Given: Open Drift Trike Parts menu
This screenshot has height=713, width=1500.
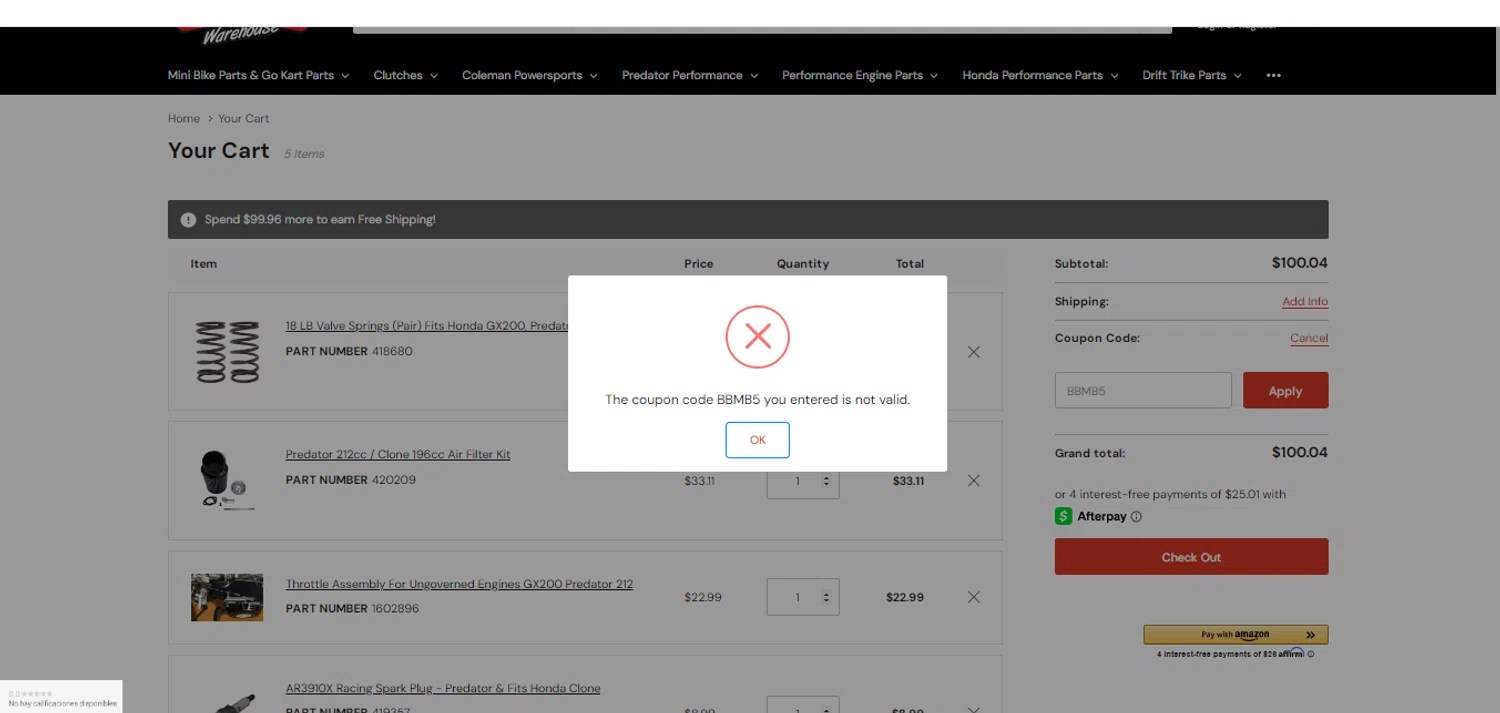Looking at the screenshot, I should (x=1184, y=75).
